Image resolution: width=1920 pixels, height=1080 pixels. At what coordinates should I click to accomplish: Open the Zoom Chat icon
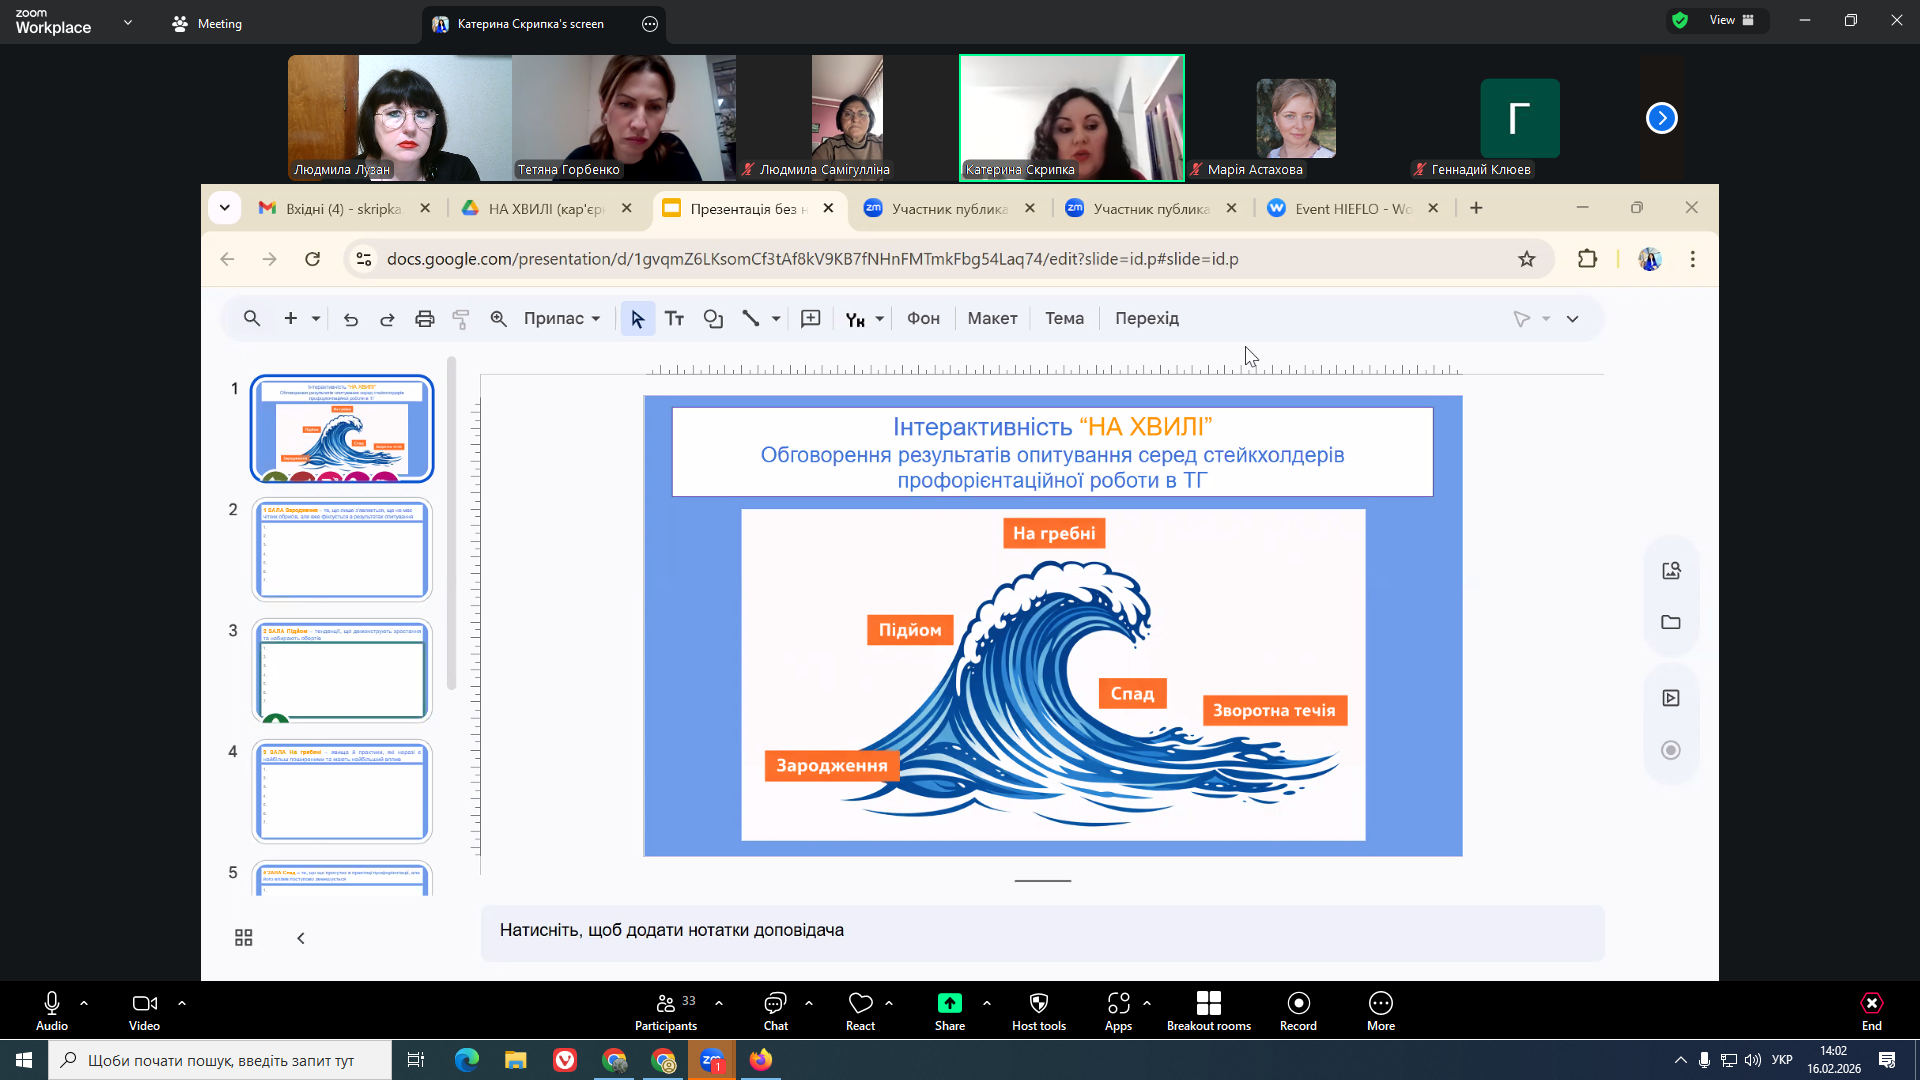775,1003
